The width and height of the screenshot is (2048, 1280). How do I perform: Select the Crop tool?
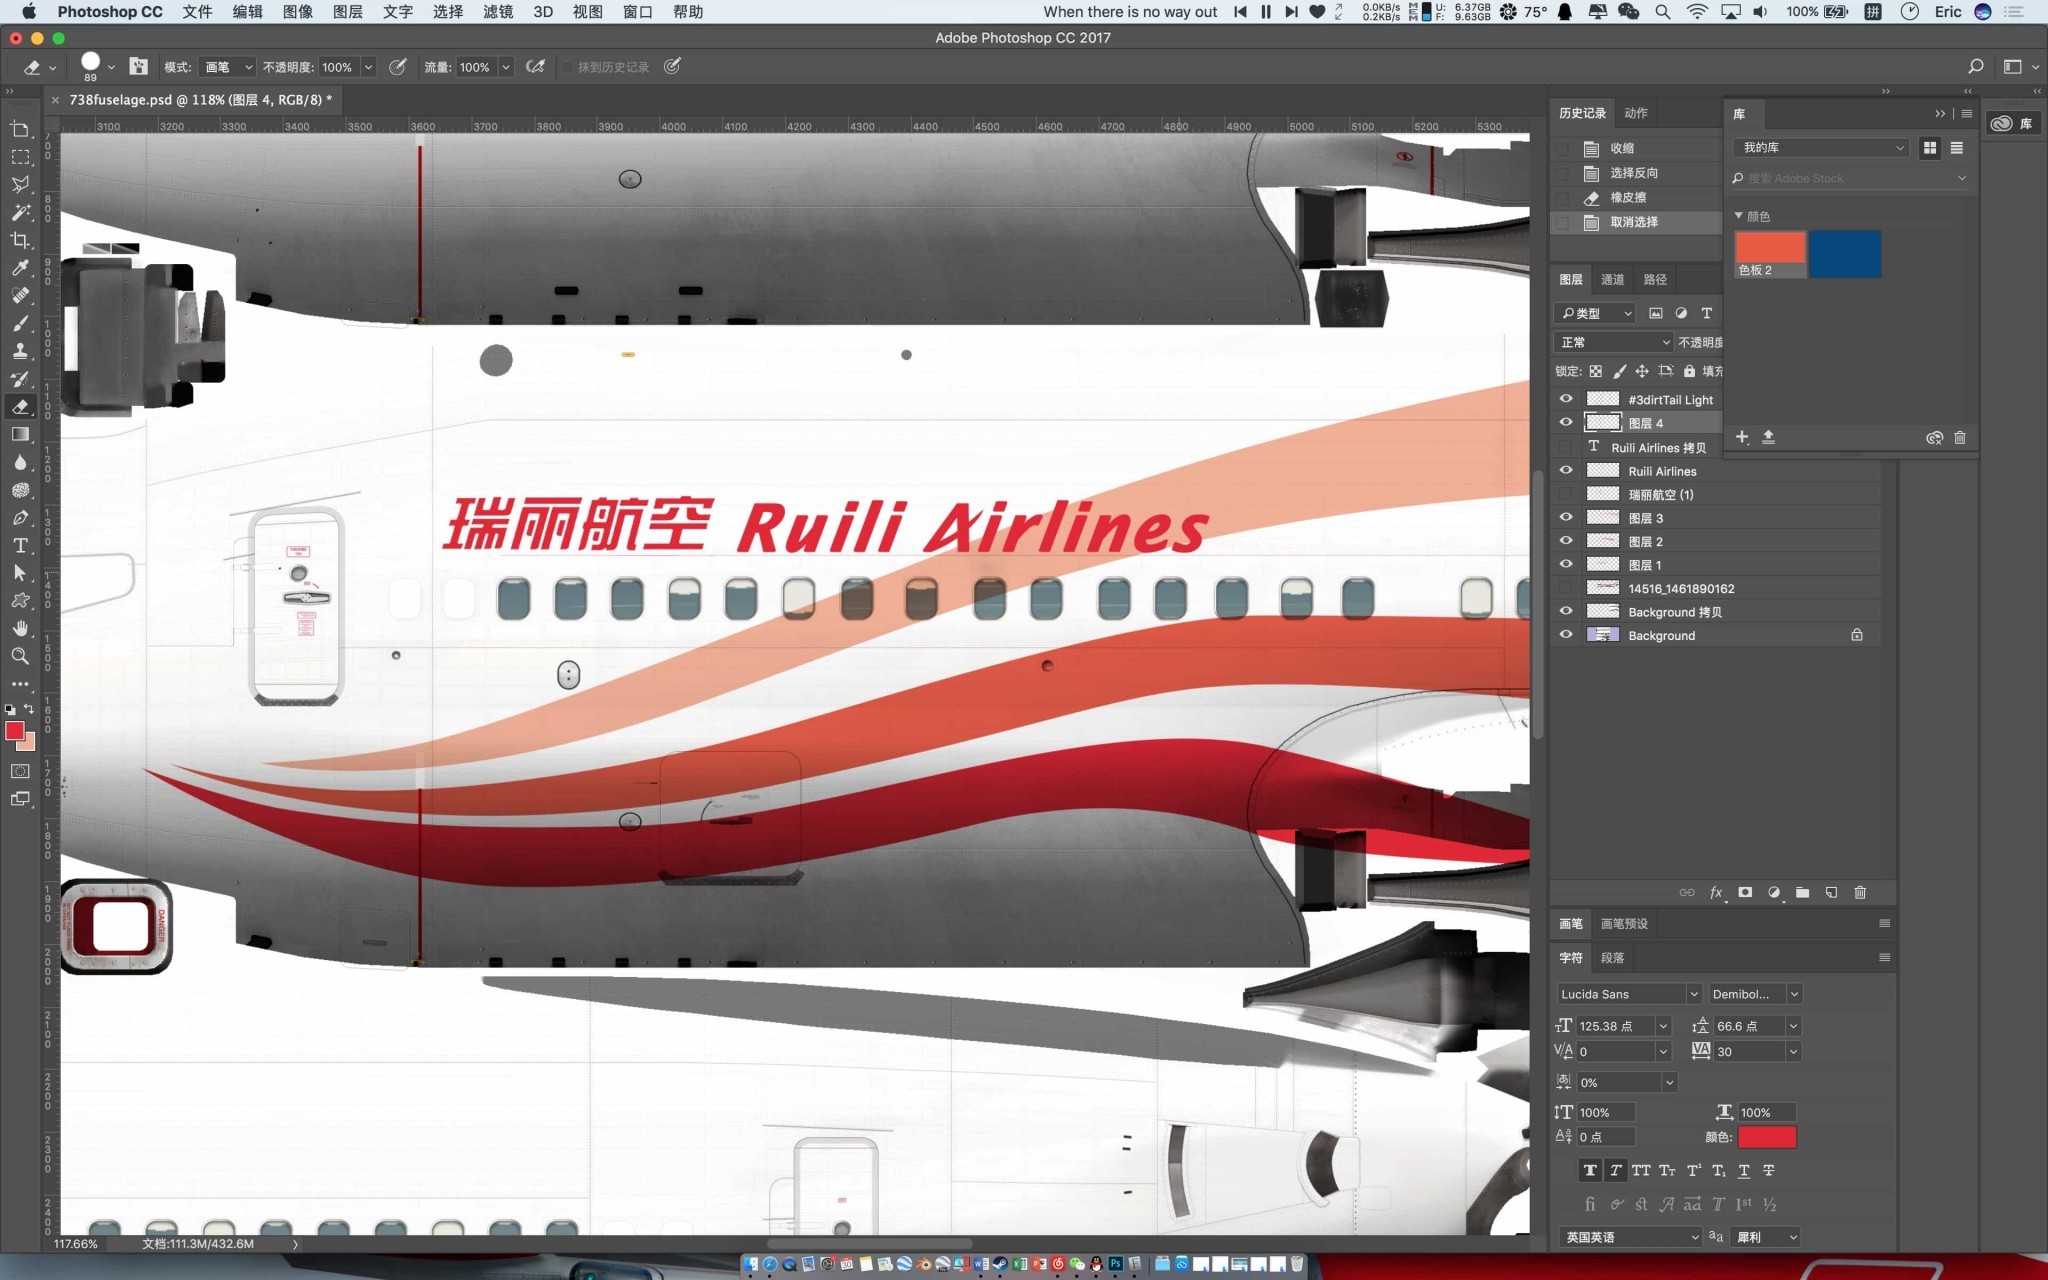coord(20,240)
